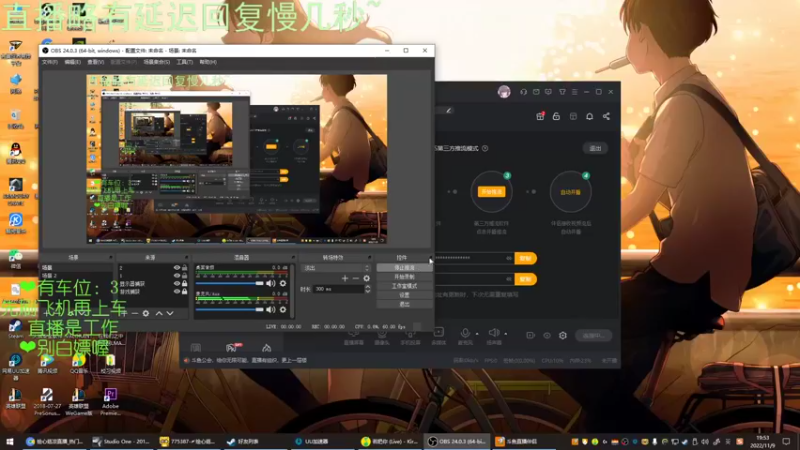The width and height of the screenshot is (800, 450).
Task: Click the 自动开播 circle, step 4
Action: click(x=570, y=192)
